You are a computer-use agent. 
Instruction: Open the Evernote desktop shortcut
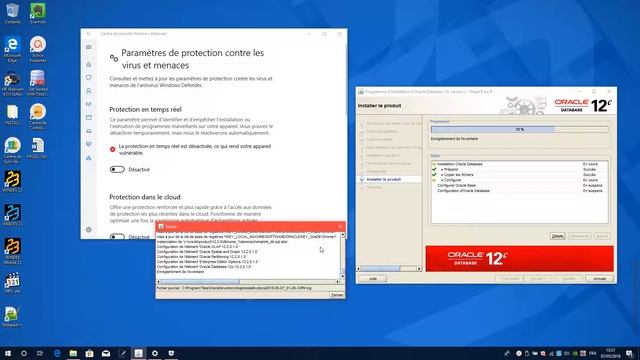click(38, 13)
